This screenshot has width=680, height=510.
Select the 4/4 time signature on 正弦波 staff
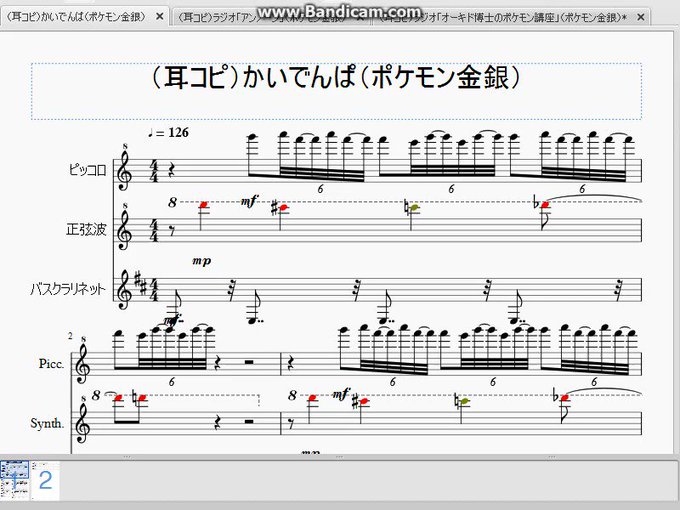(154, 230)
